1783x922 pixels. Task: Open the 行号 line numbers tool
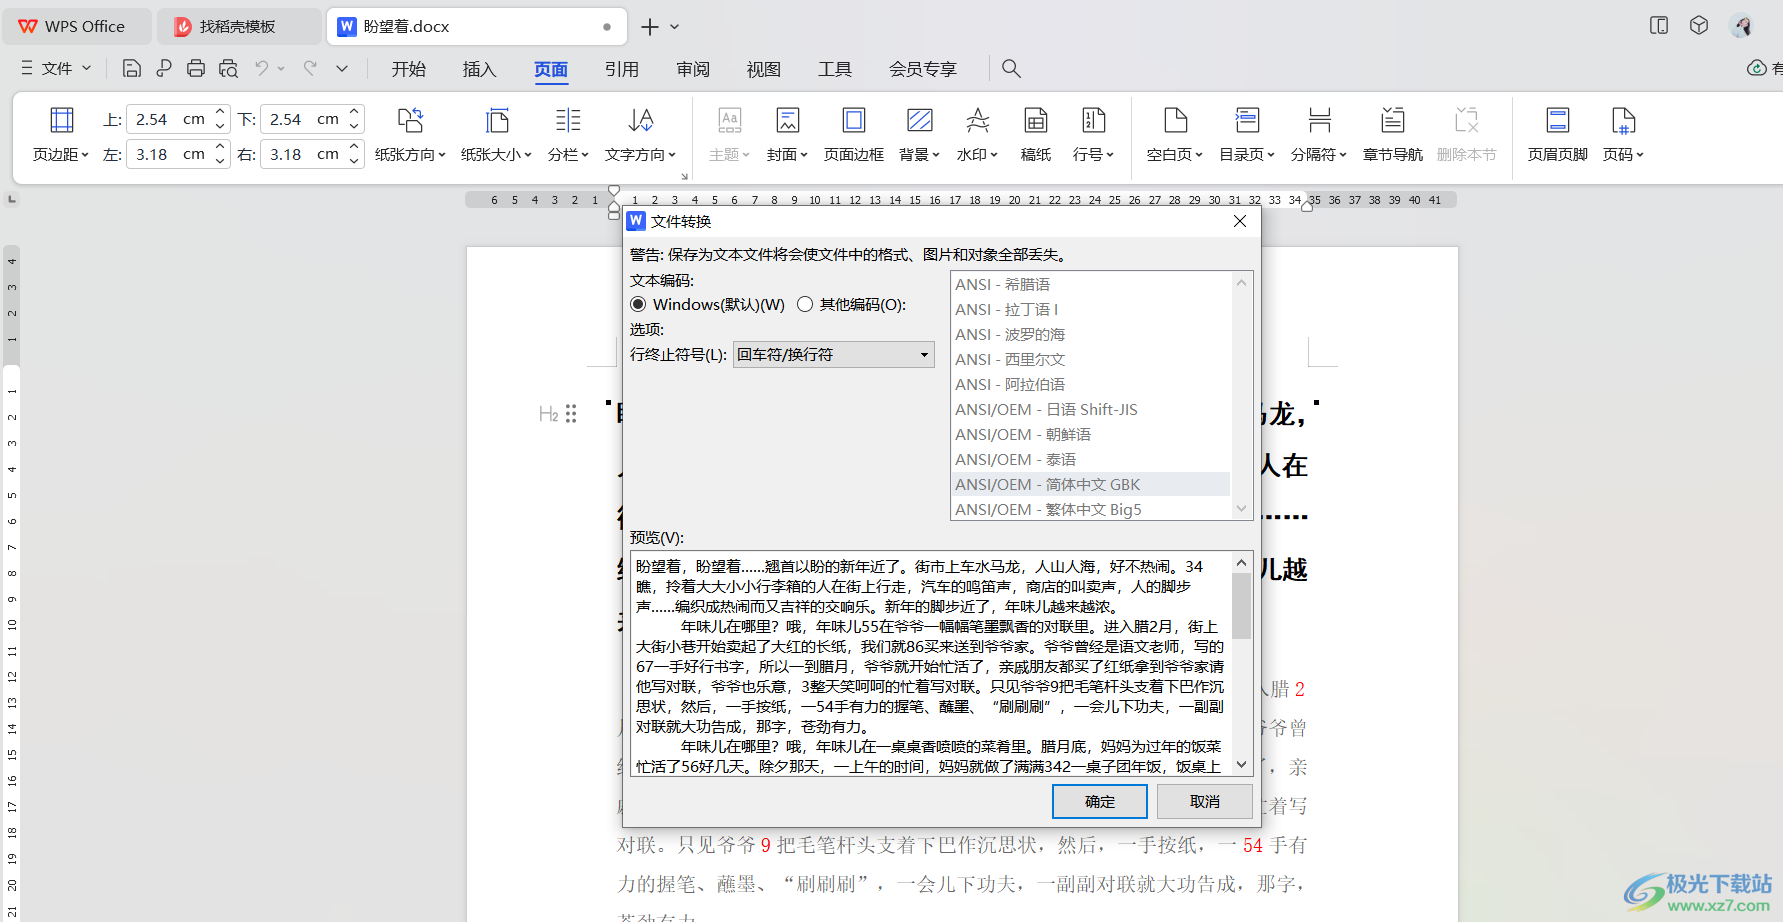(x=1093, y=134)
